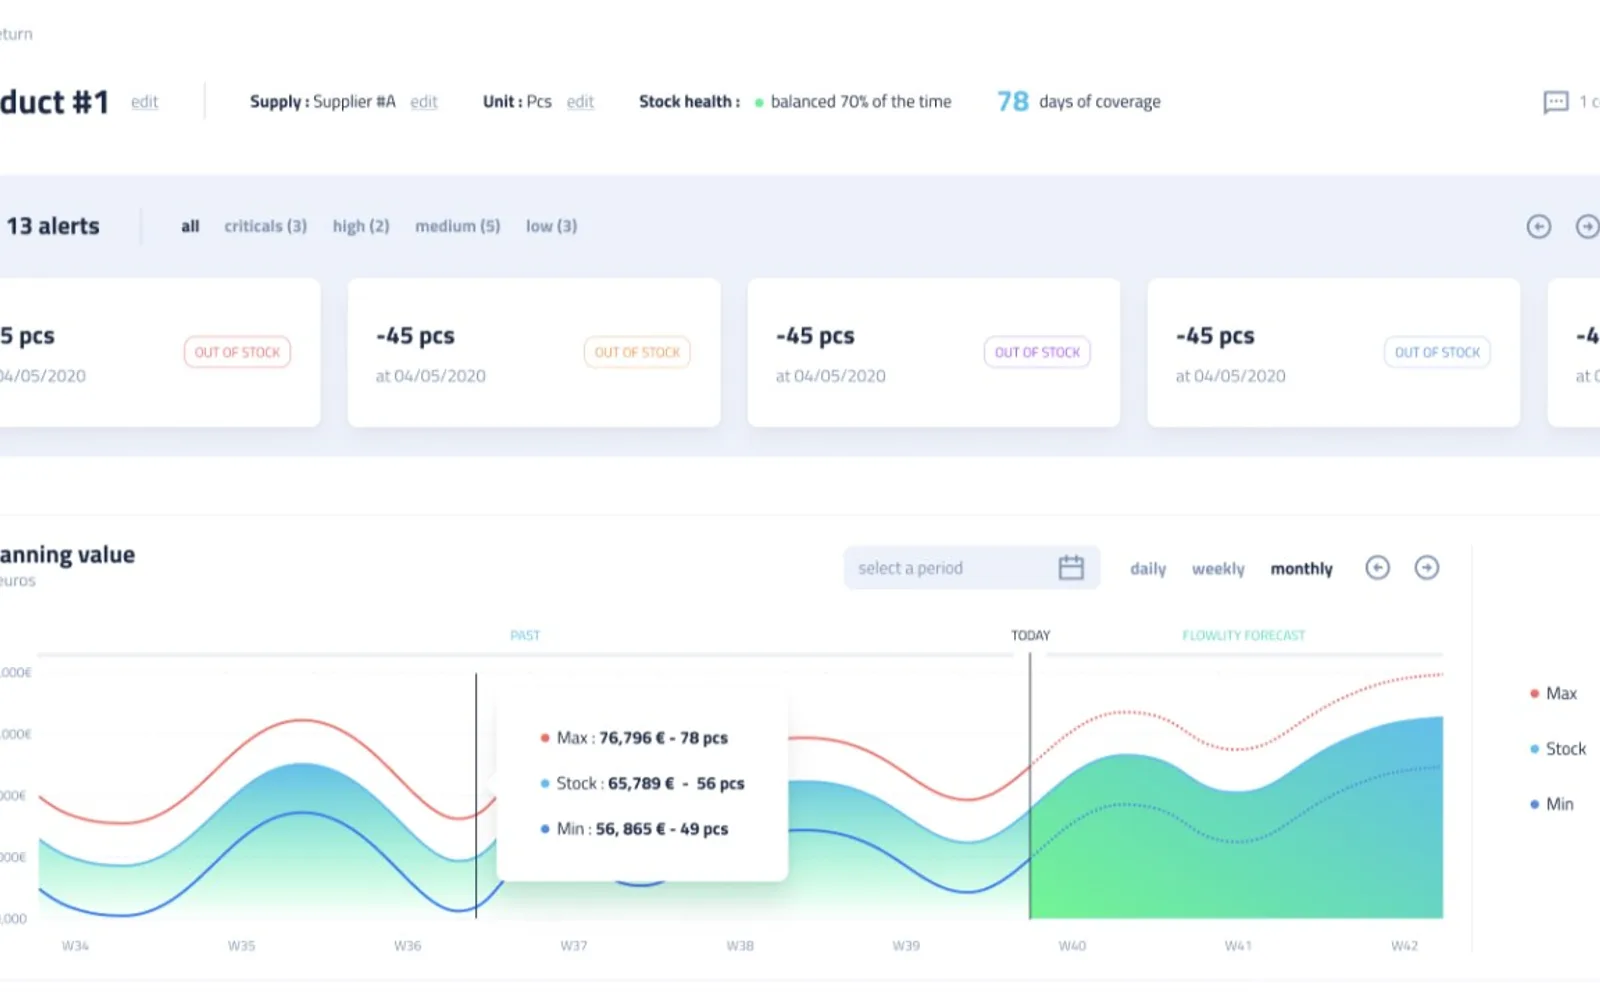
Task: Click the W39 axis label
Action: (x=906, y=946)
